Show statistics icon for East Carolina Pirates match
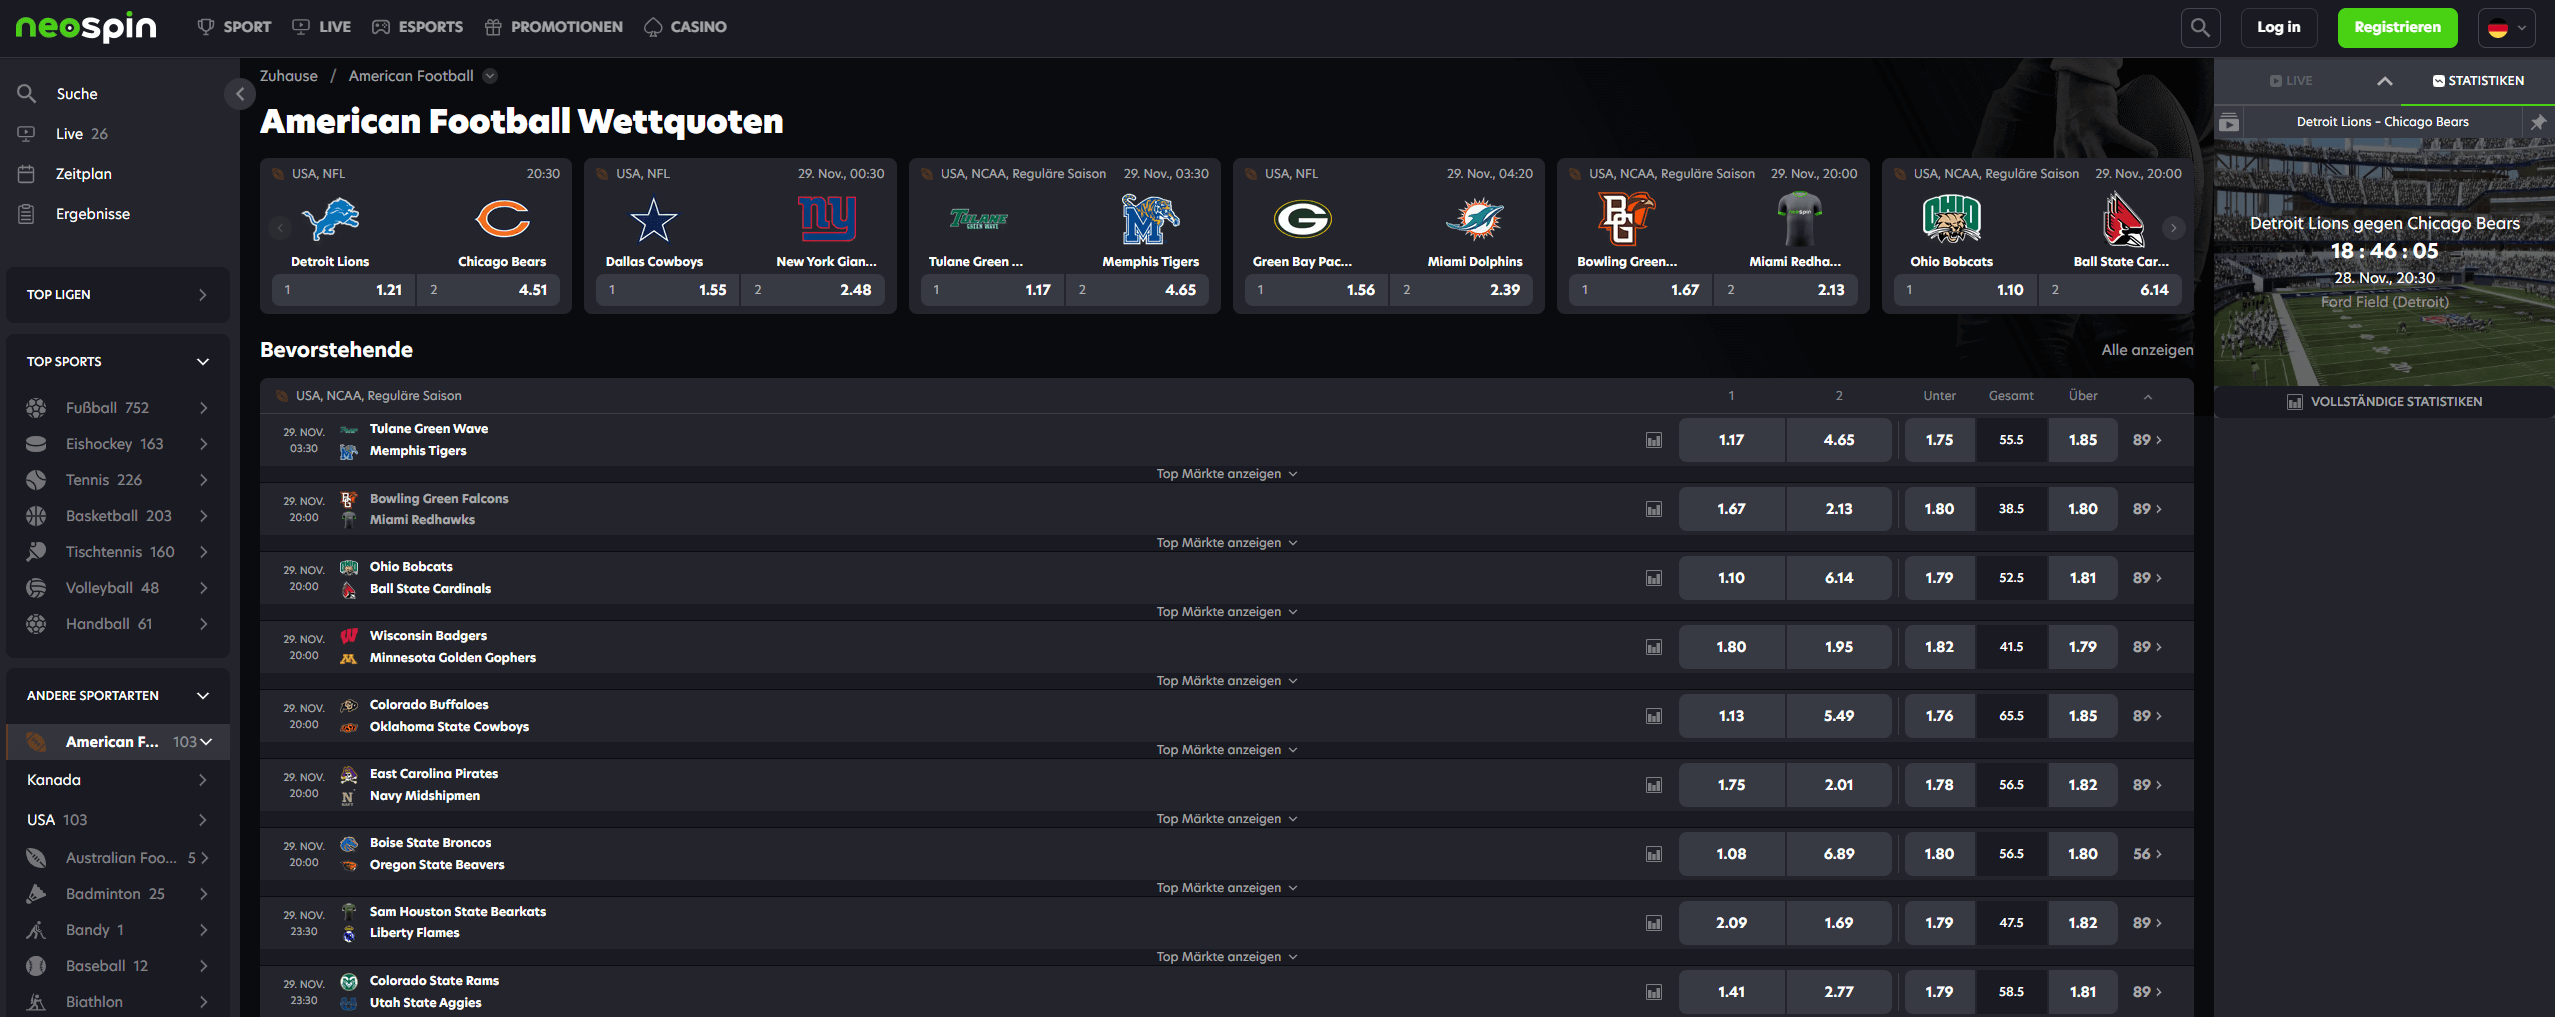Screen dimensions: 2555x1017 [x=1654, y=785]
